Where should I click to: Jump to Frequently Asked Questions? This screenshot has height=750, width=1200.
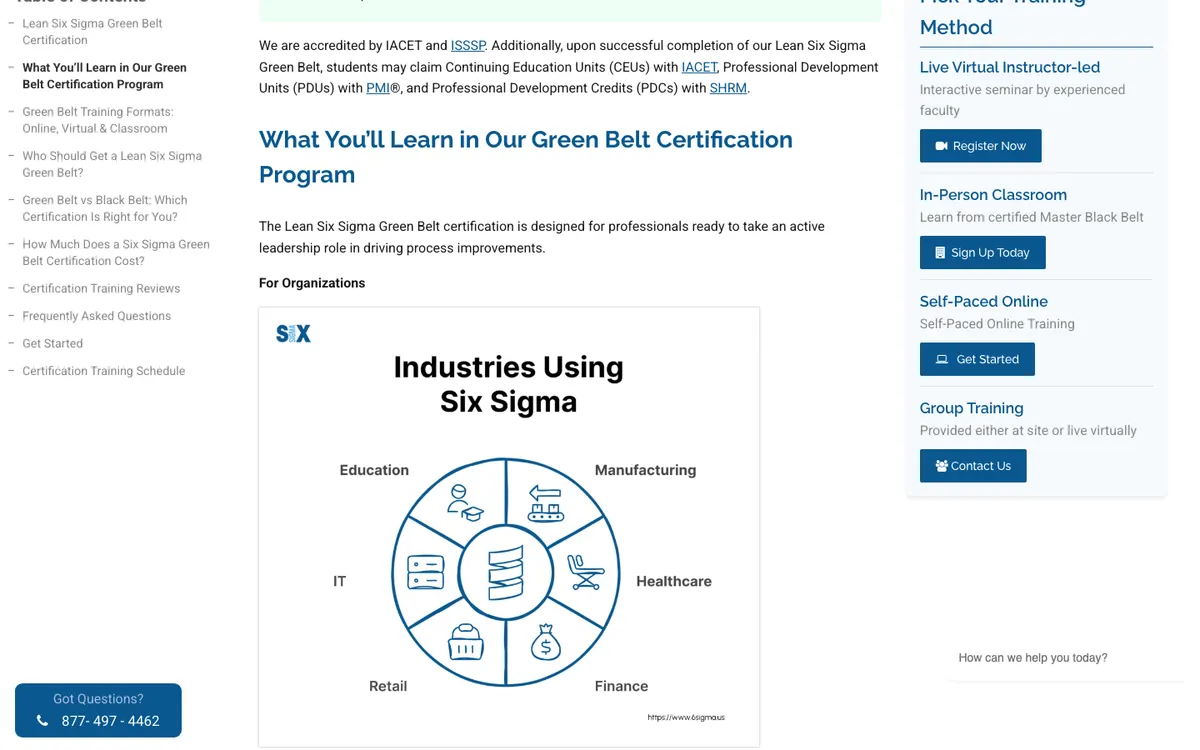(x=96, y=316)
